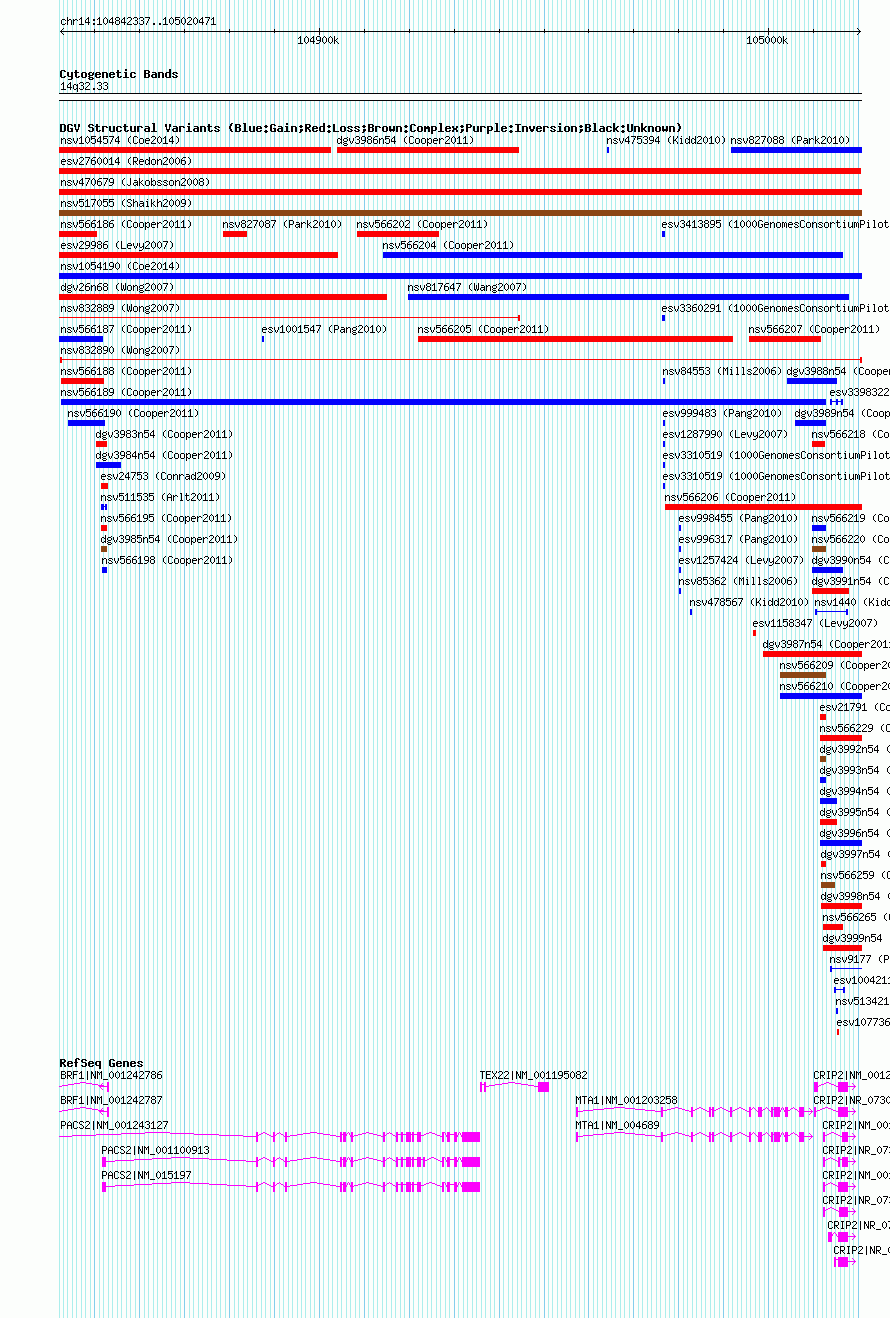Click the 14q32.33 cytogenetic band label
Screen dimensions: 890x1318
tap(84, 87)
